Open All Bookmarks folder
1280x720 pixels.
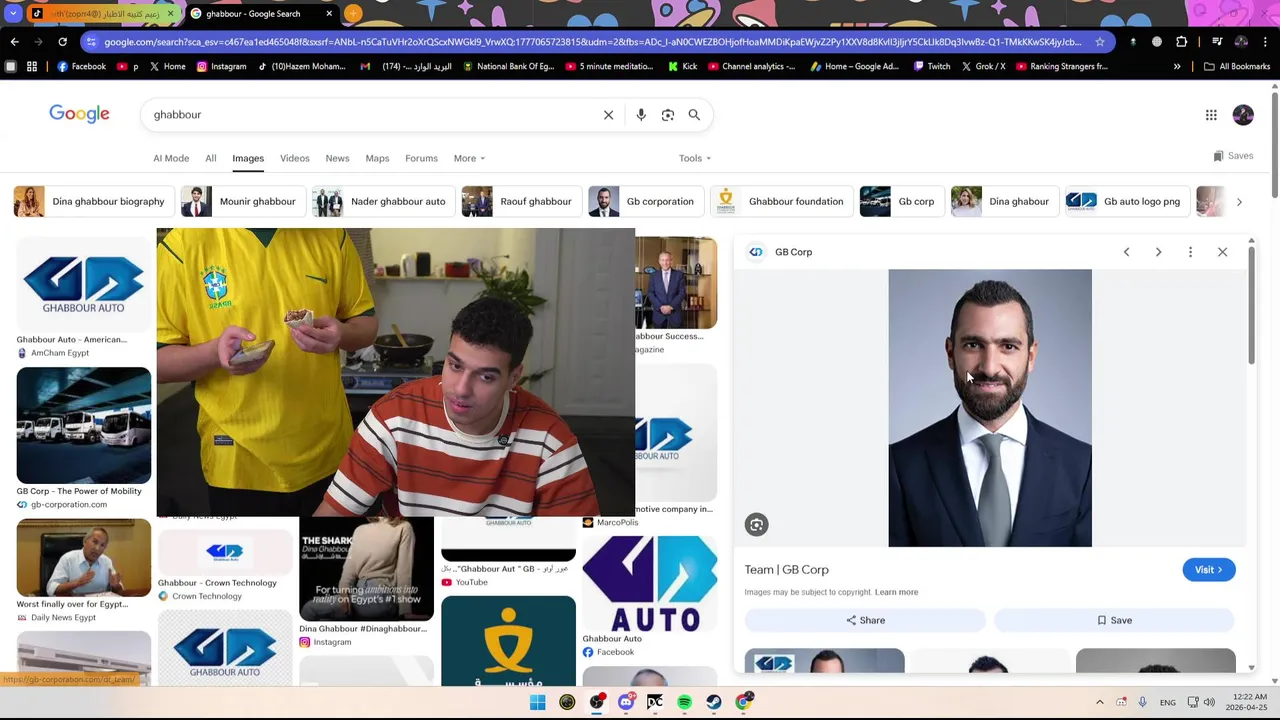[1237, 67]
